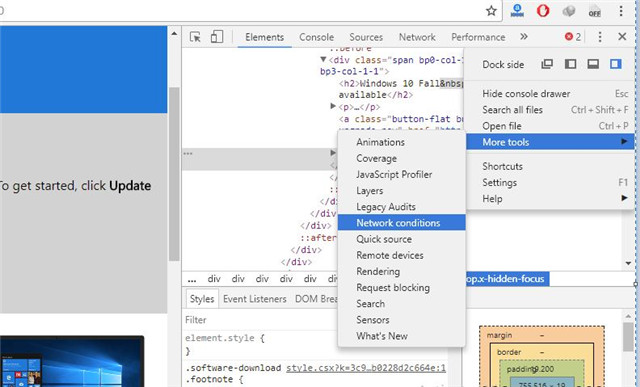Expand the collapsed p element node
This screenshot has height=387, width=640.
(x=333, y=107)
